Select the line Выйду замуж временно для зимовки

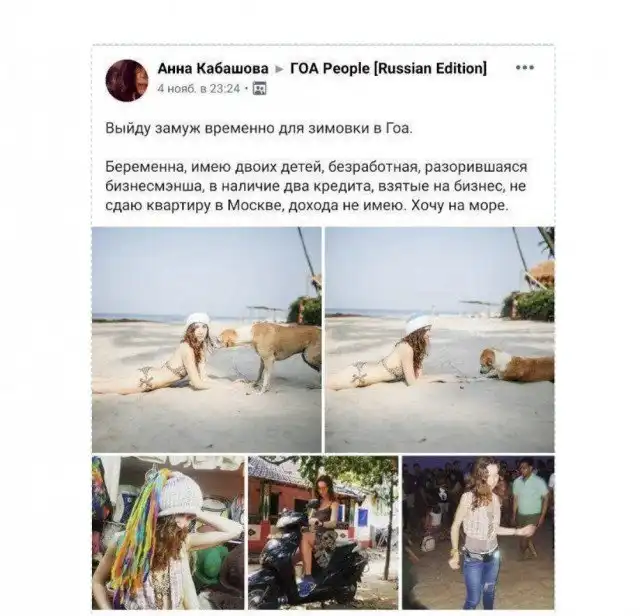259,128
